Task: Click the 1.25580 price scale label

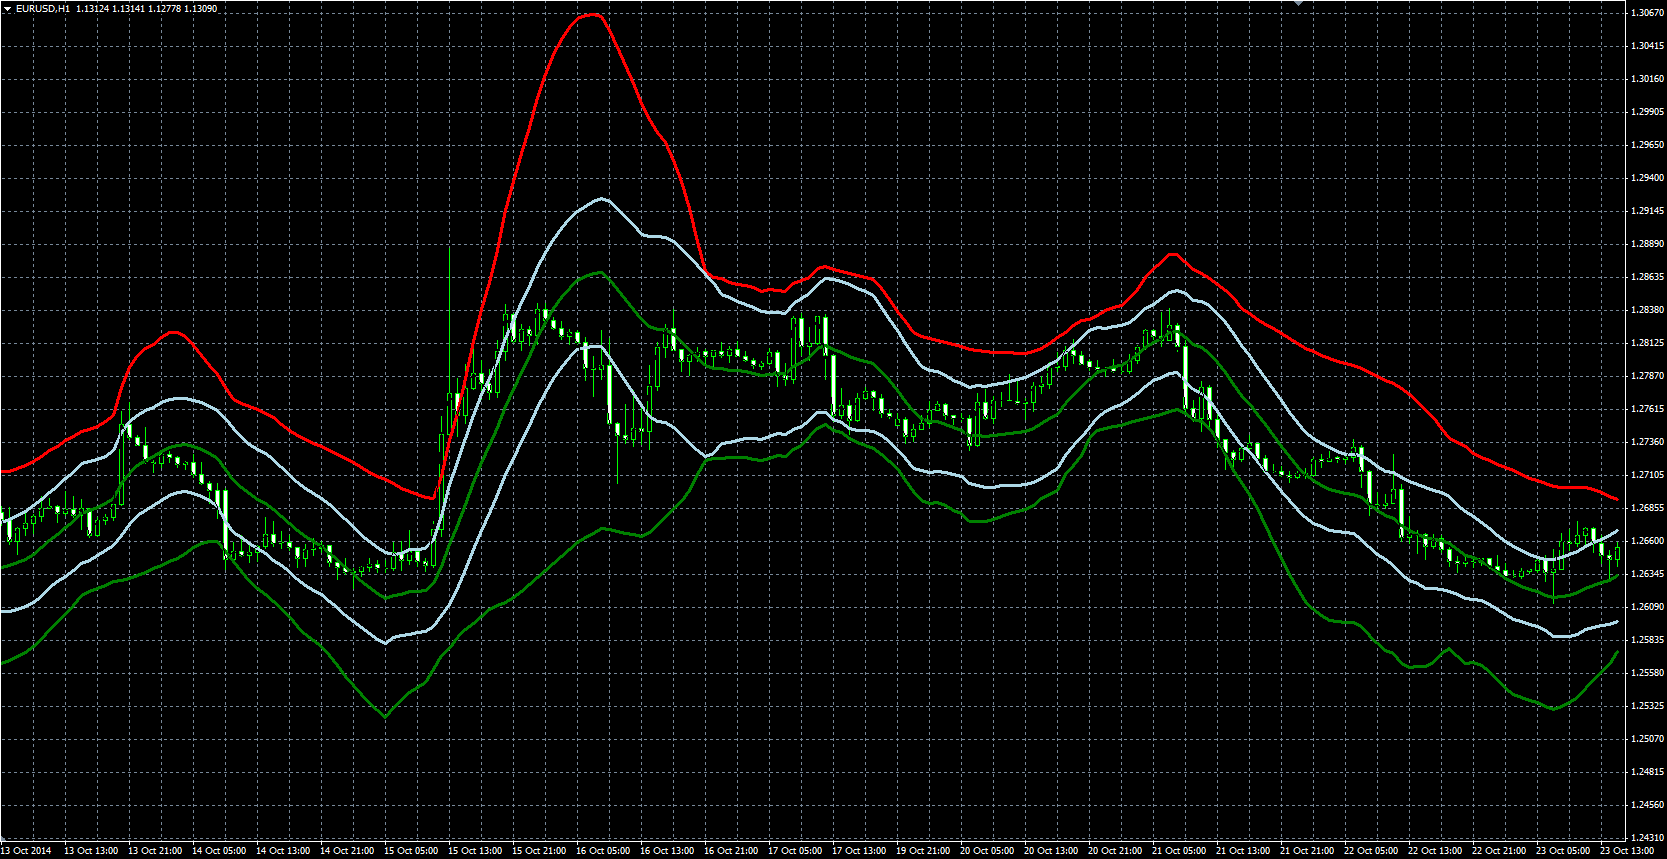Action: pos(1647,673)
